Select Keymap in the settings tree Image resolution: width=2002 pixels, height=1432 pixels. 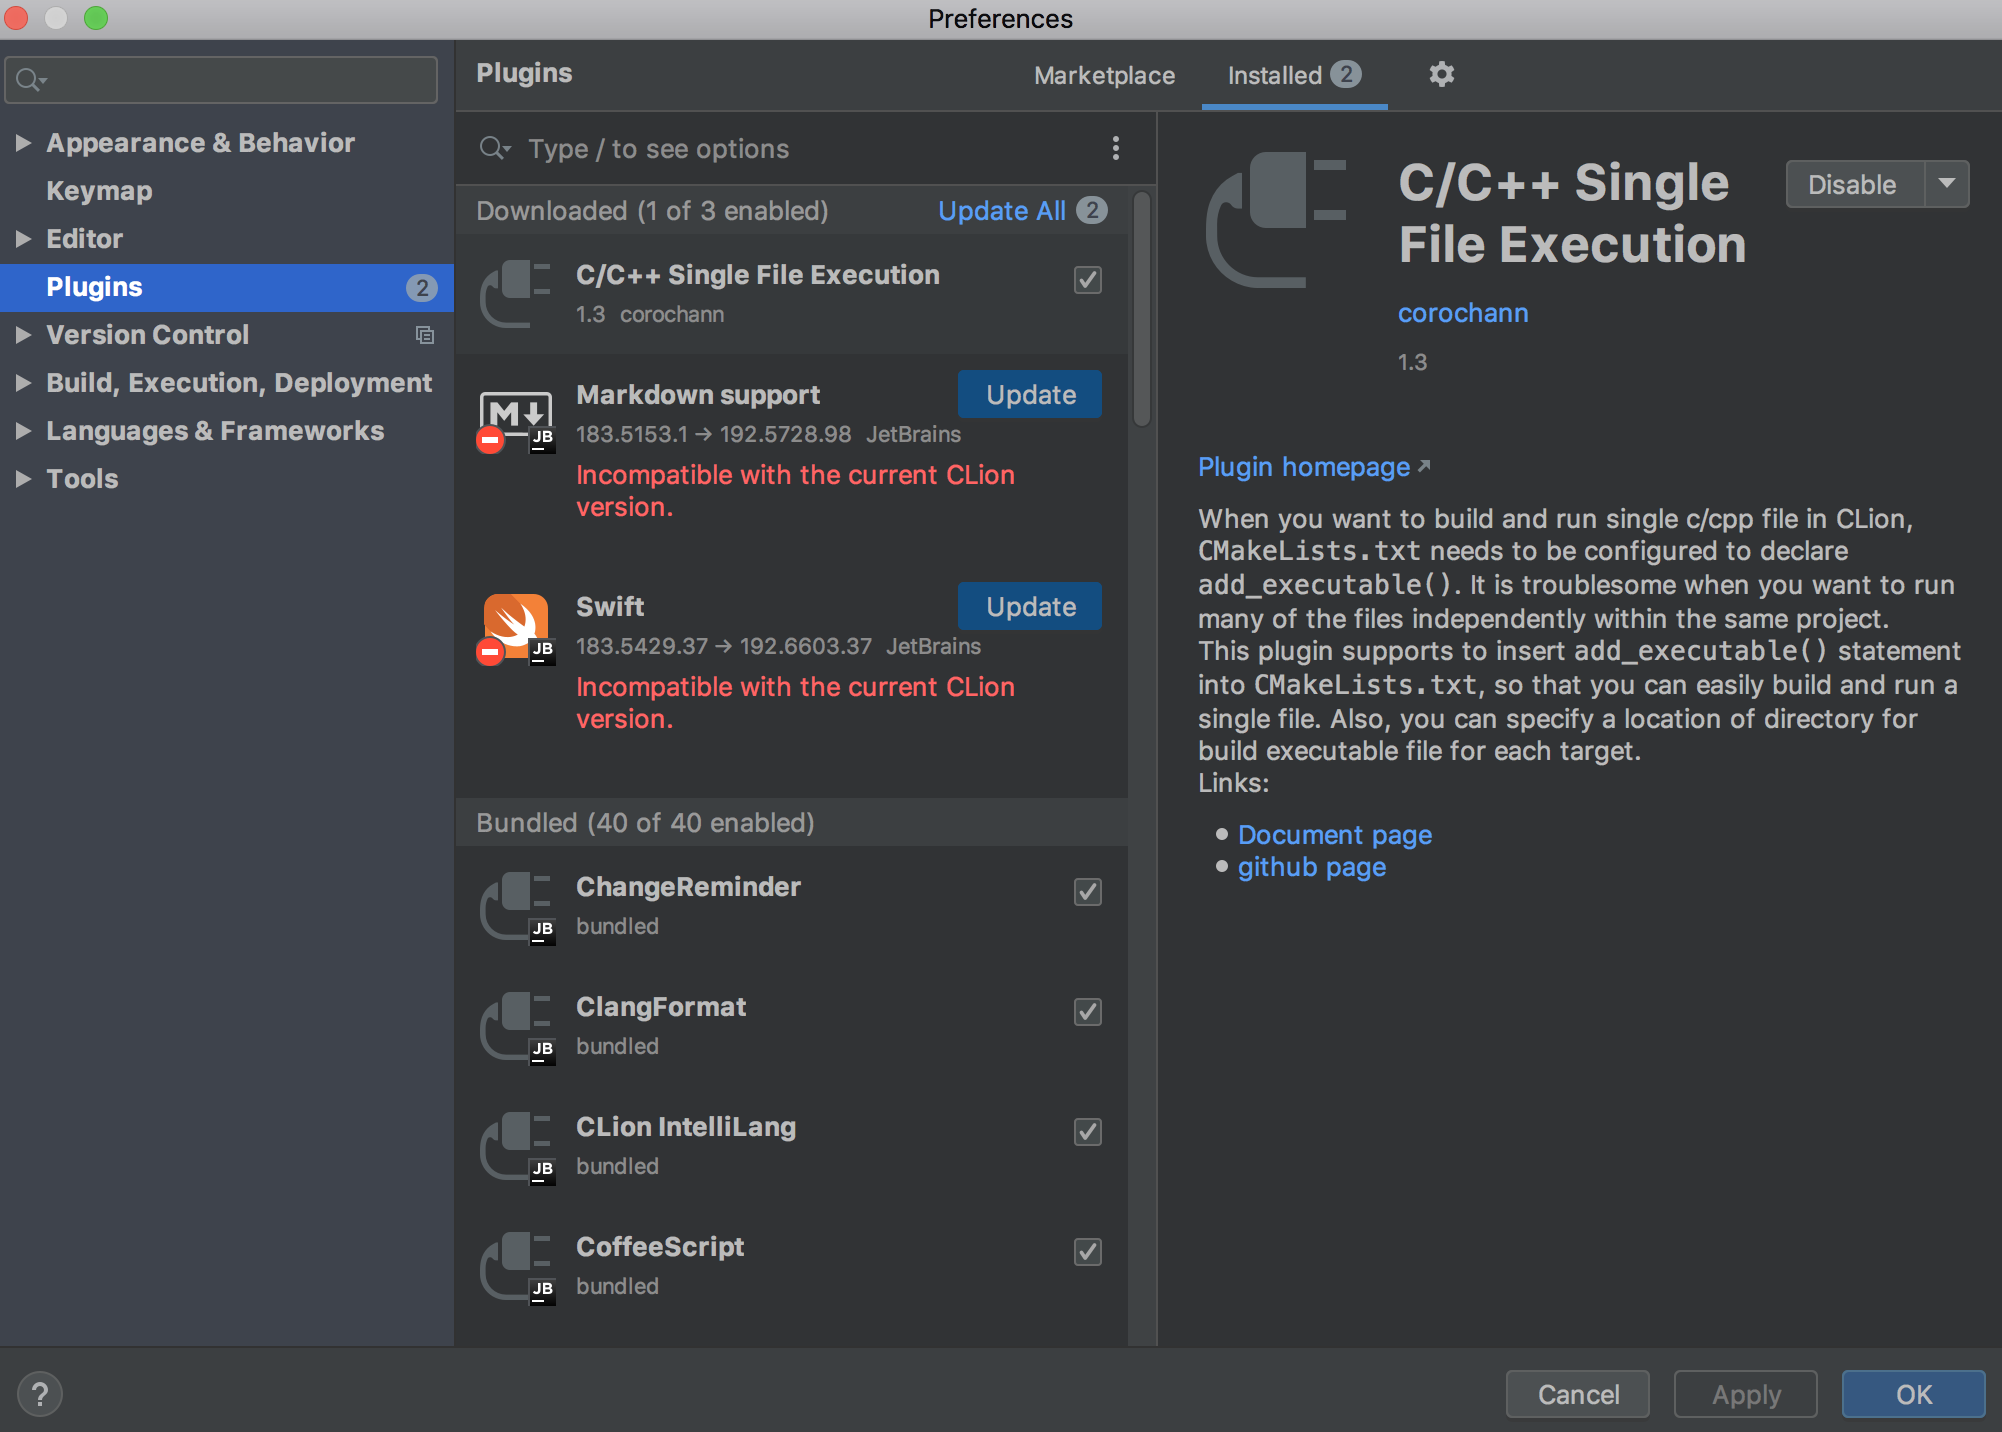point(100,191)
